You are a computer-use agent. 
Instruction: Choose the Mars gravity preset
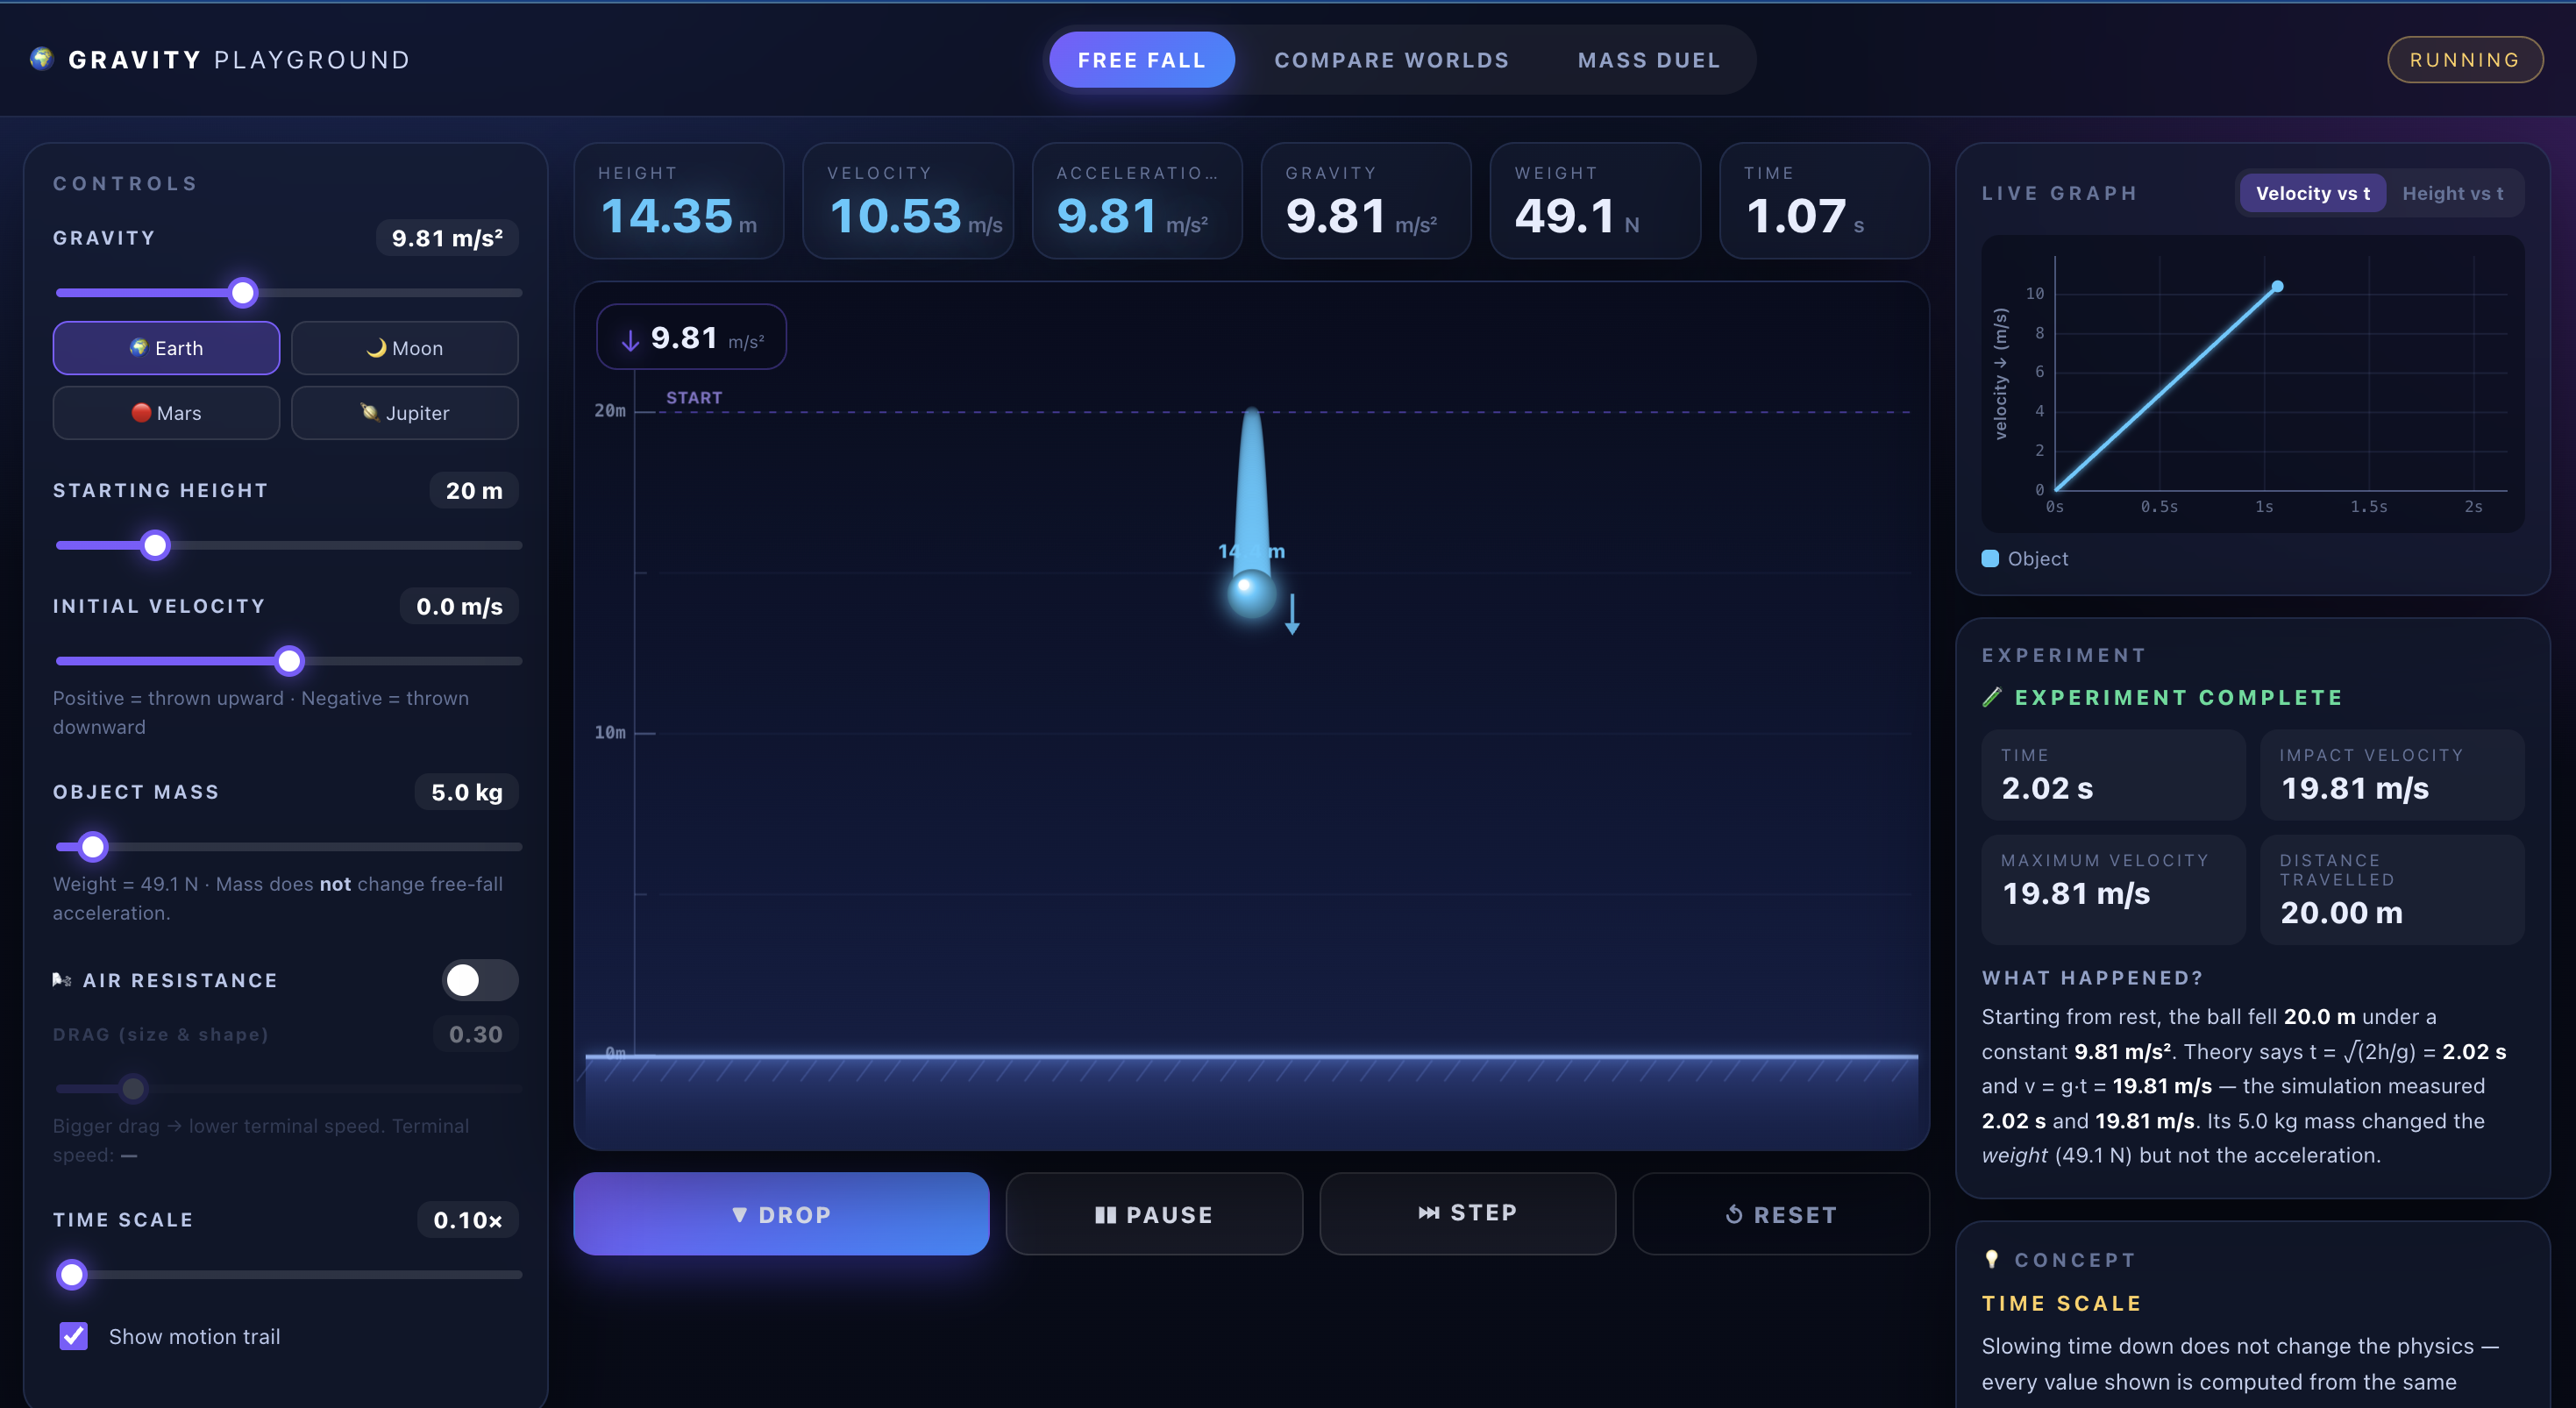pyautogui.click(x=166, y=413)
